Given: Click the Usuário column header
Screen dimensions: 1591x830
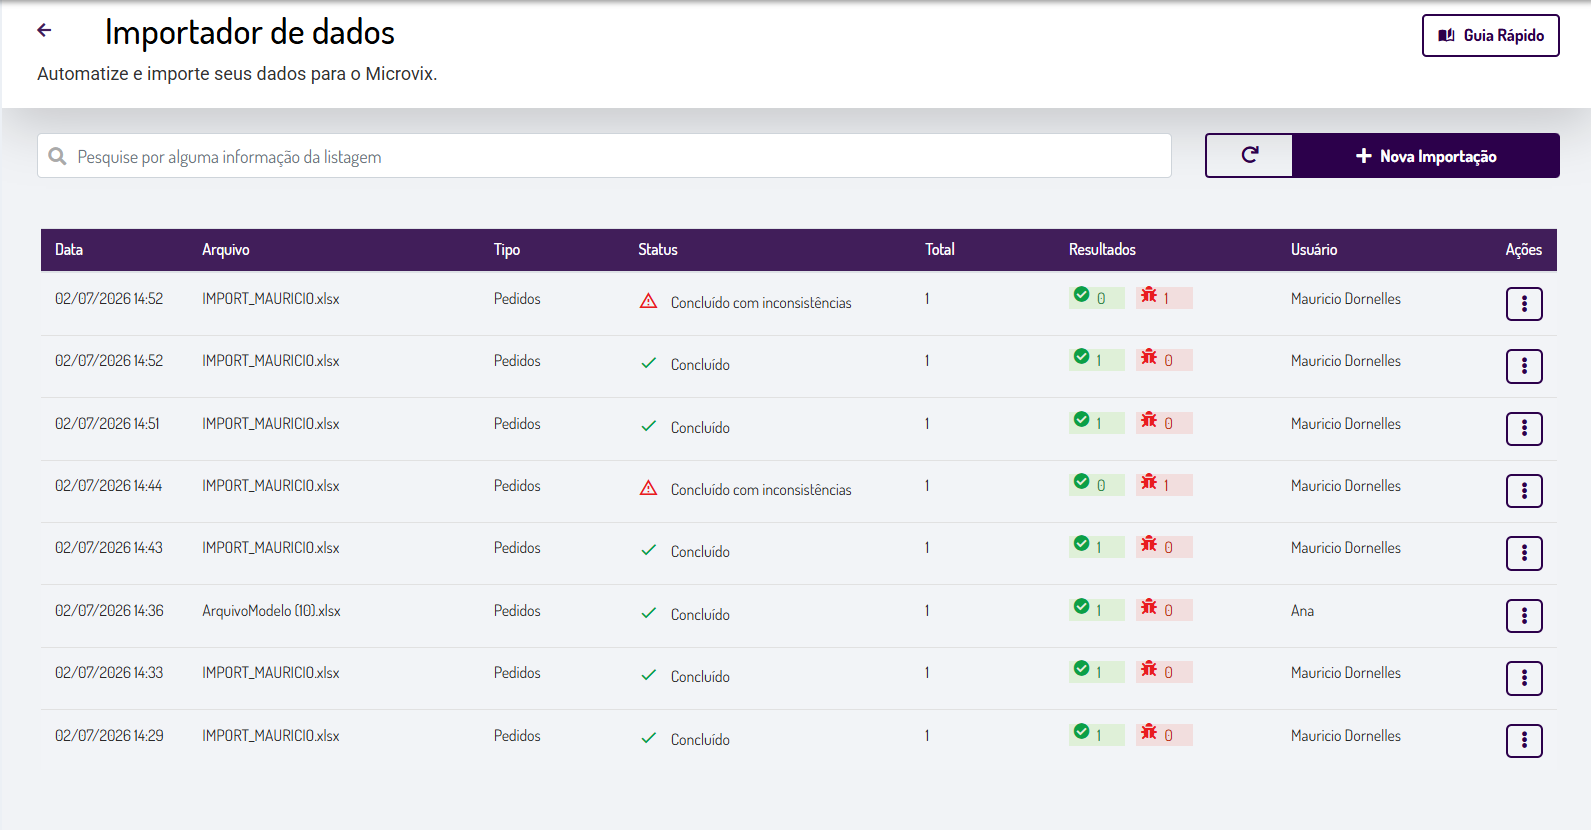Looking at the screenshot, I should pyautogui.click(x=1313, y=249).
